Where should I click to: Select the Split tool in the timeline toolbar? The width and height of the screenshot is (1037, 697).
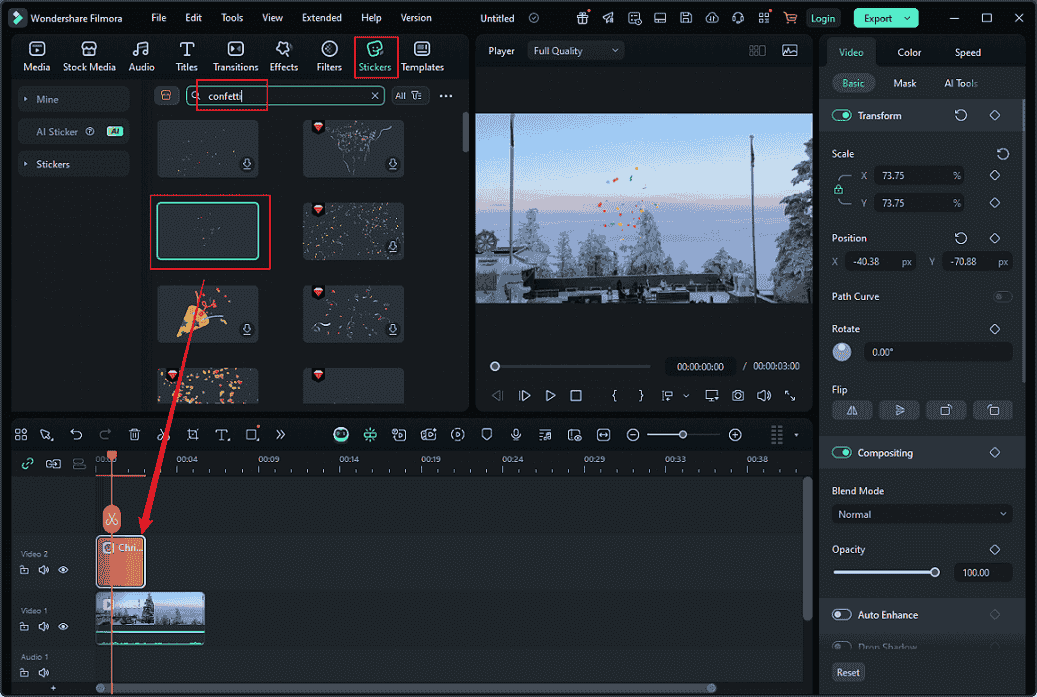pos(162,434)
